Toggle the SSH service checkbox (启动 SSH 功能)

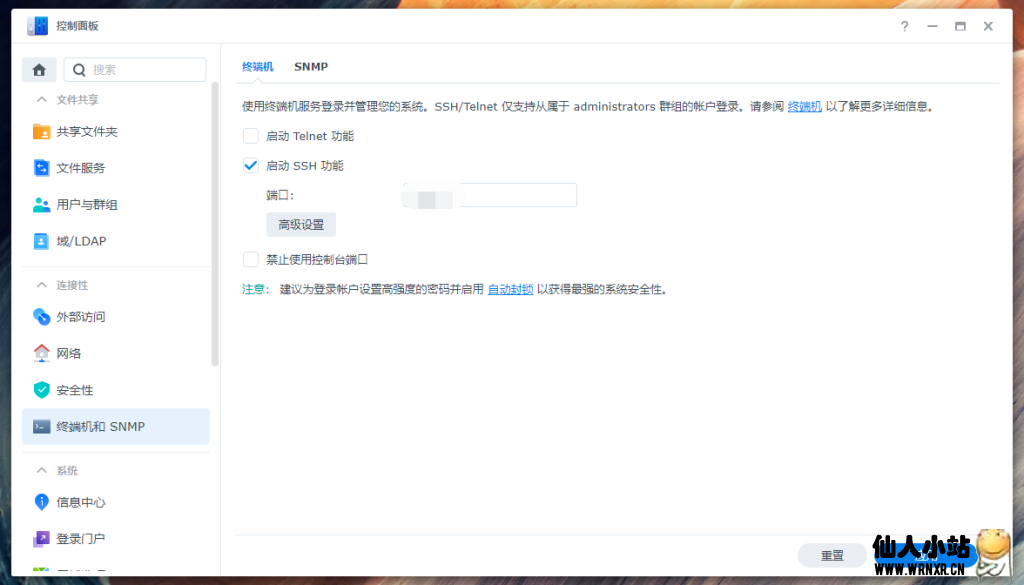251,165
